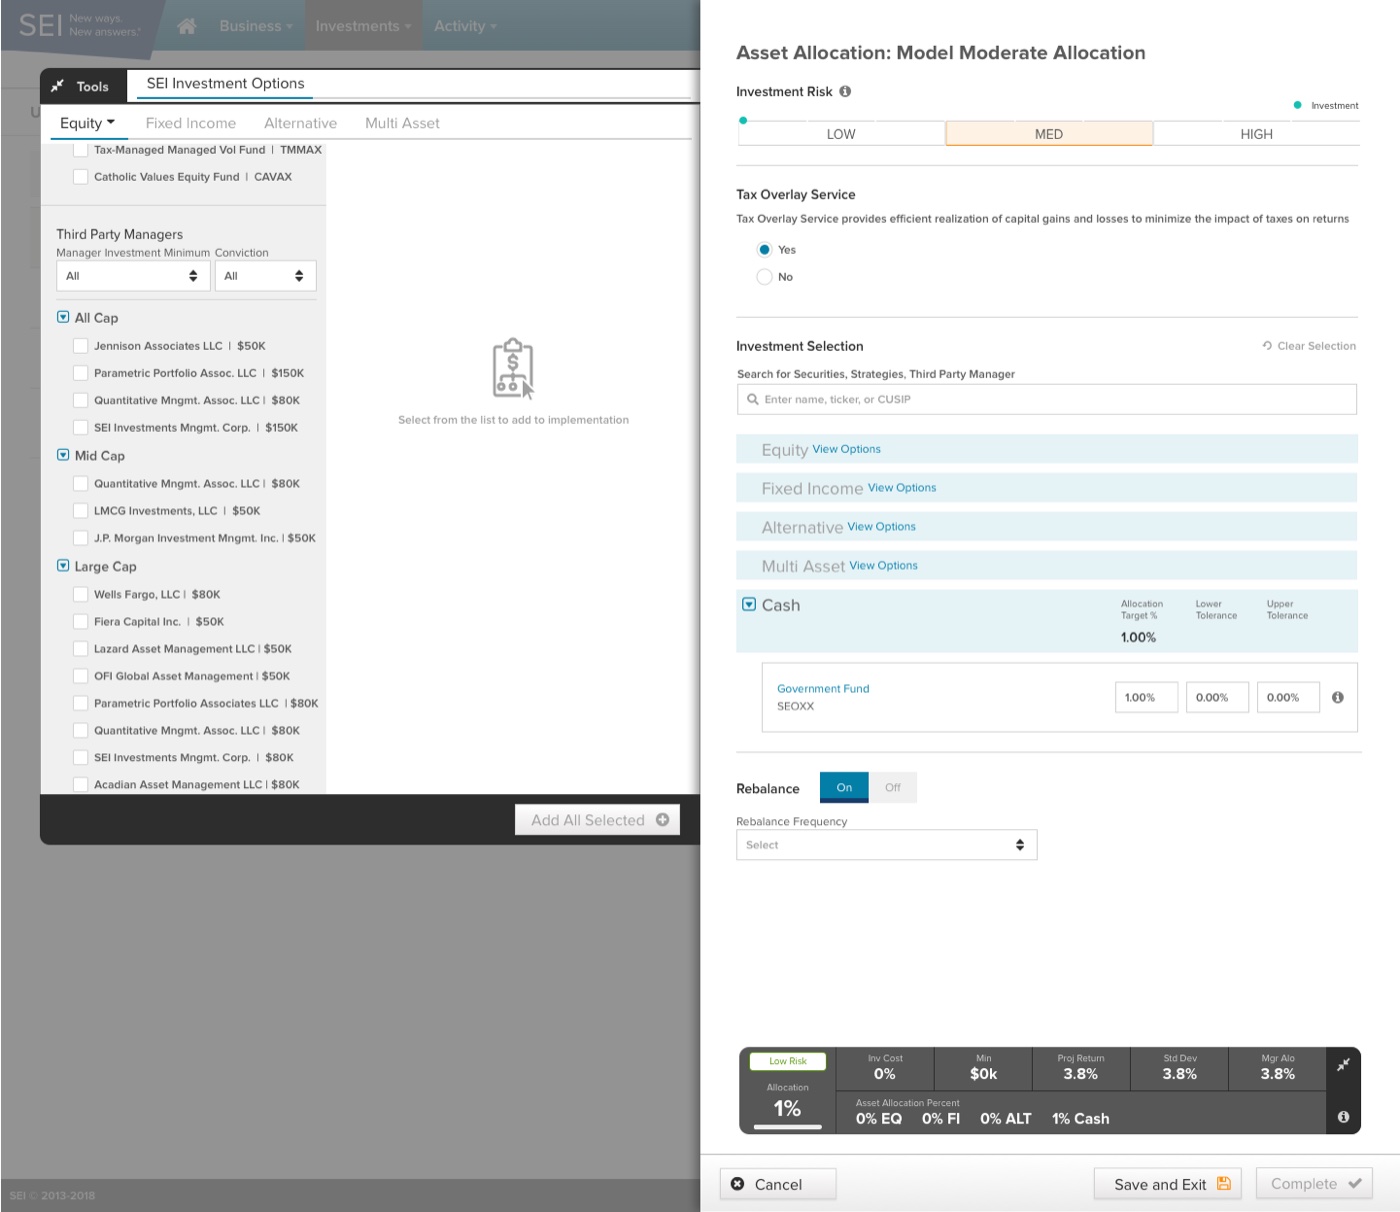Viewport: 1400px width, 1212px height.
Task: Check Catholic Values Equity Fund CAVAX
Action: tap(81, 177)
